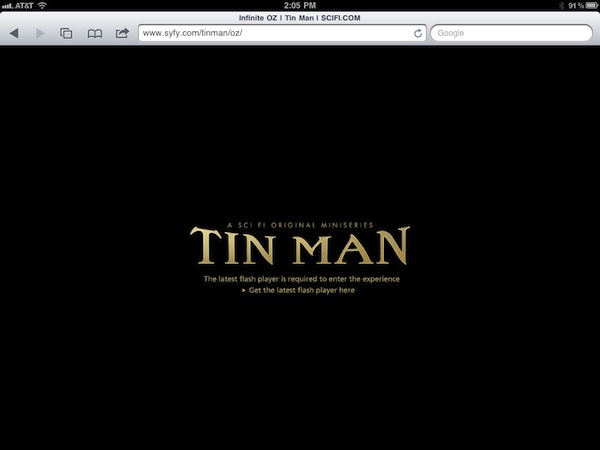
Task: Click the Tin Man gold logo
Action: (x=300, y=245)
